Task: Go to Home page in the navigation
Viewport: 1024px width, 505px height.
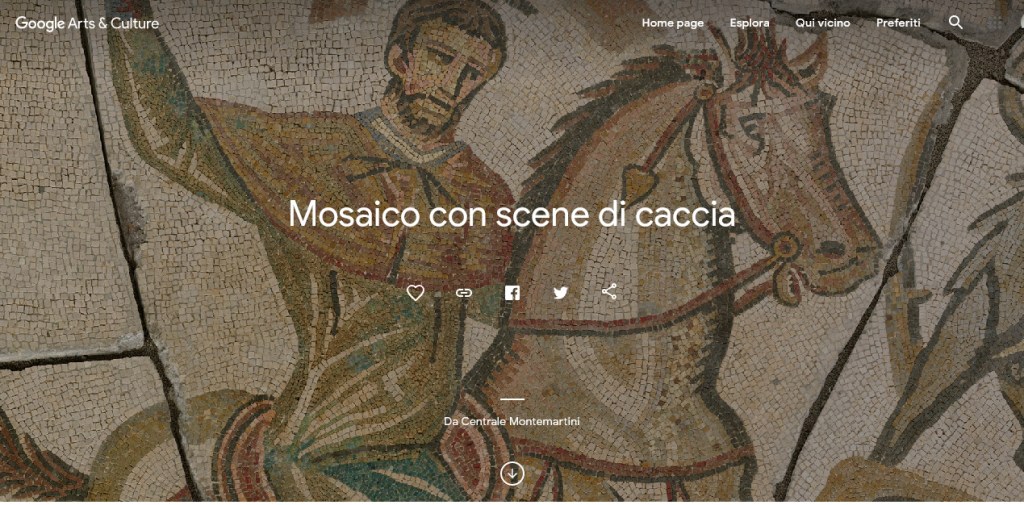Action: [673, 23]
